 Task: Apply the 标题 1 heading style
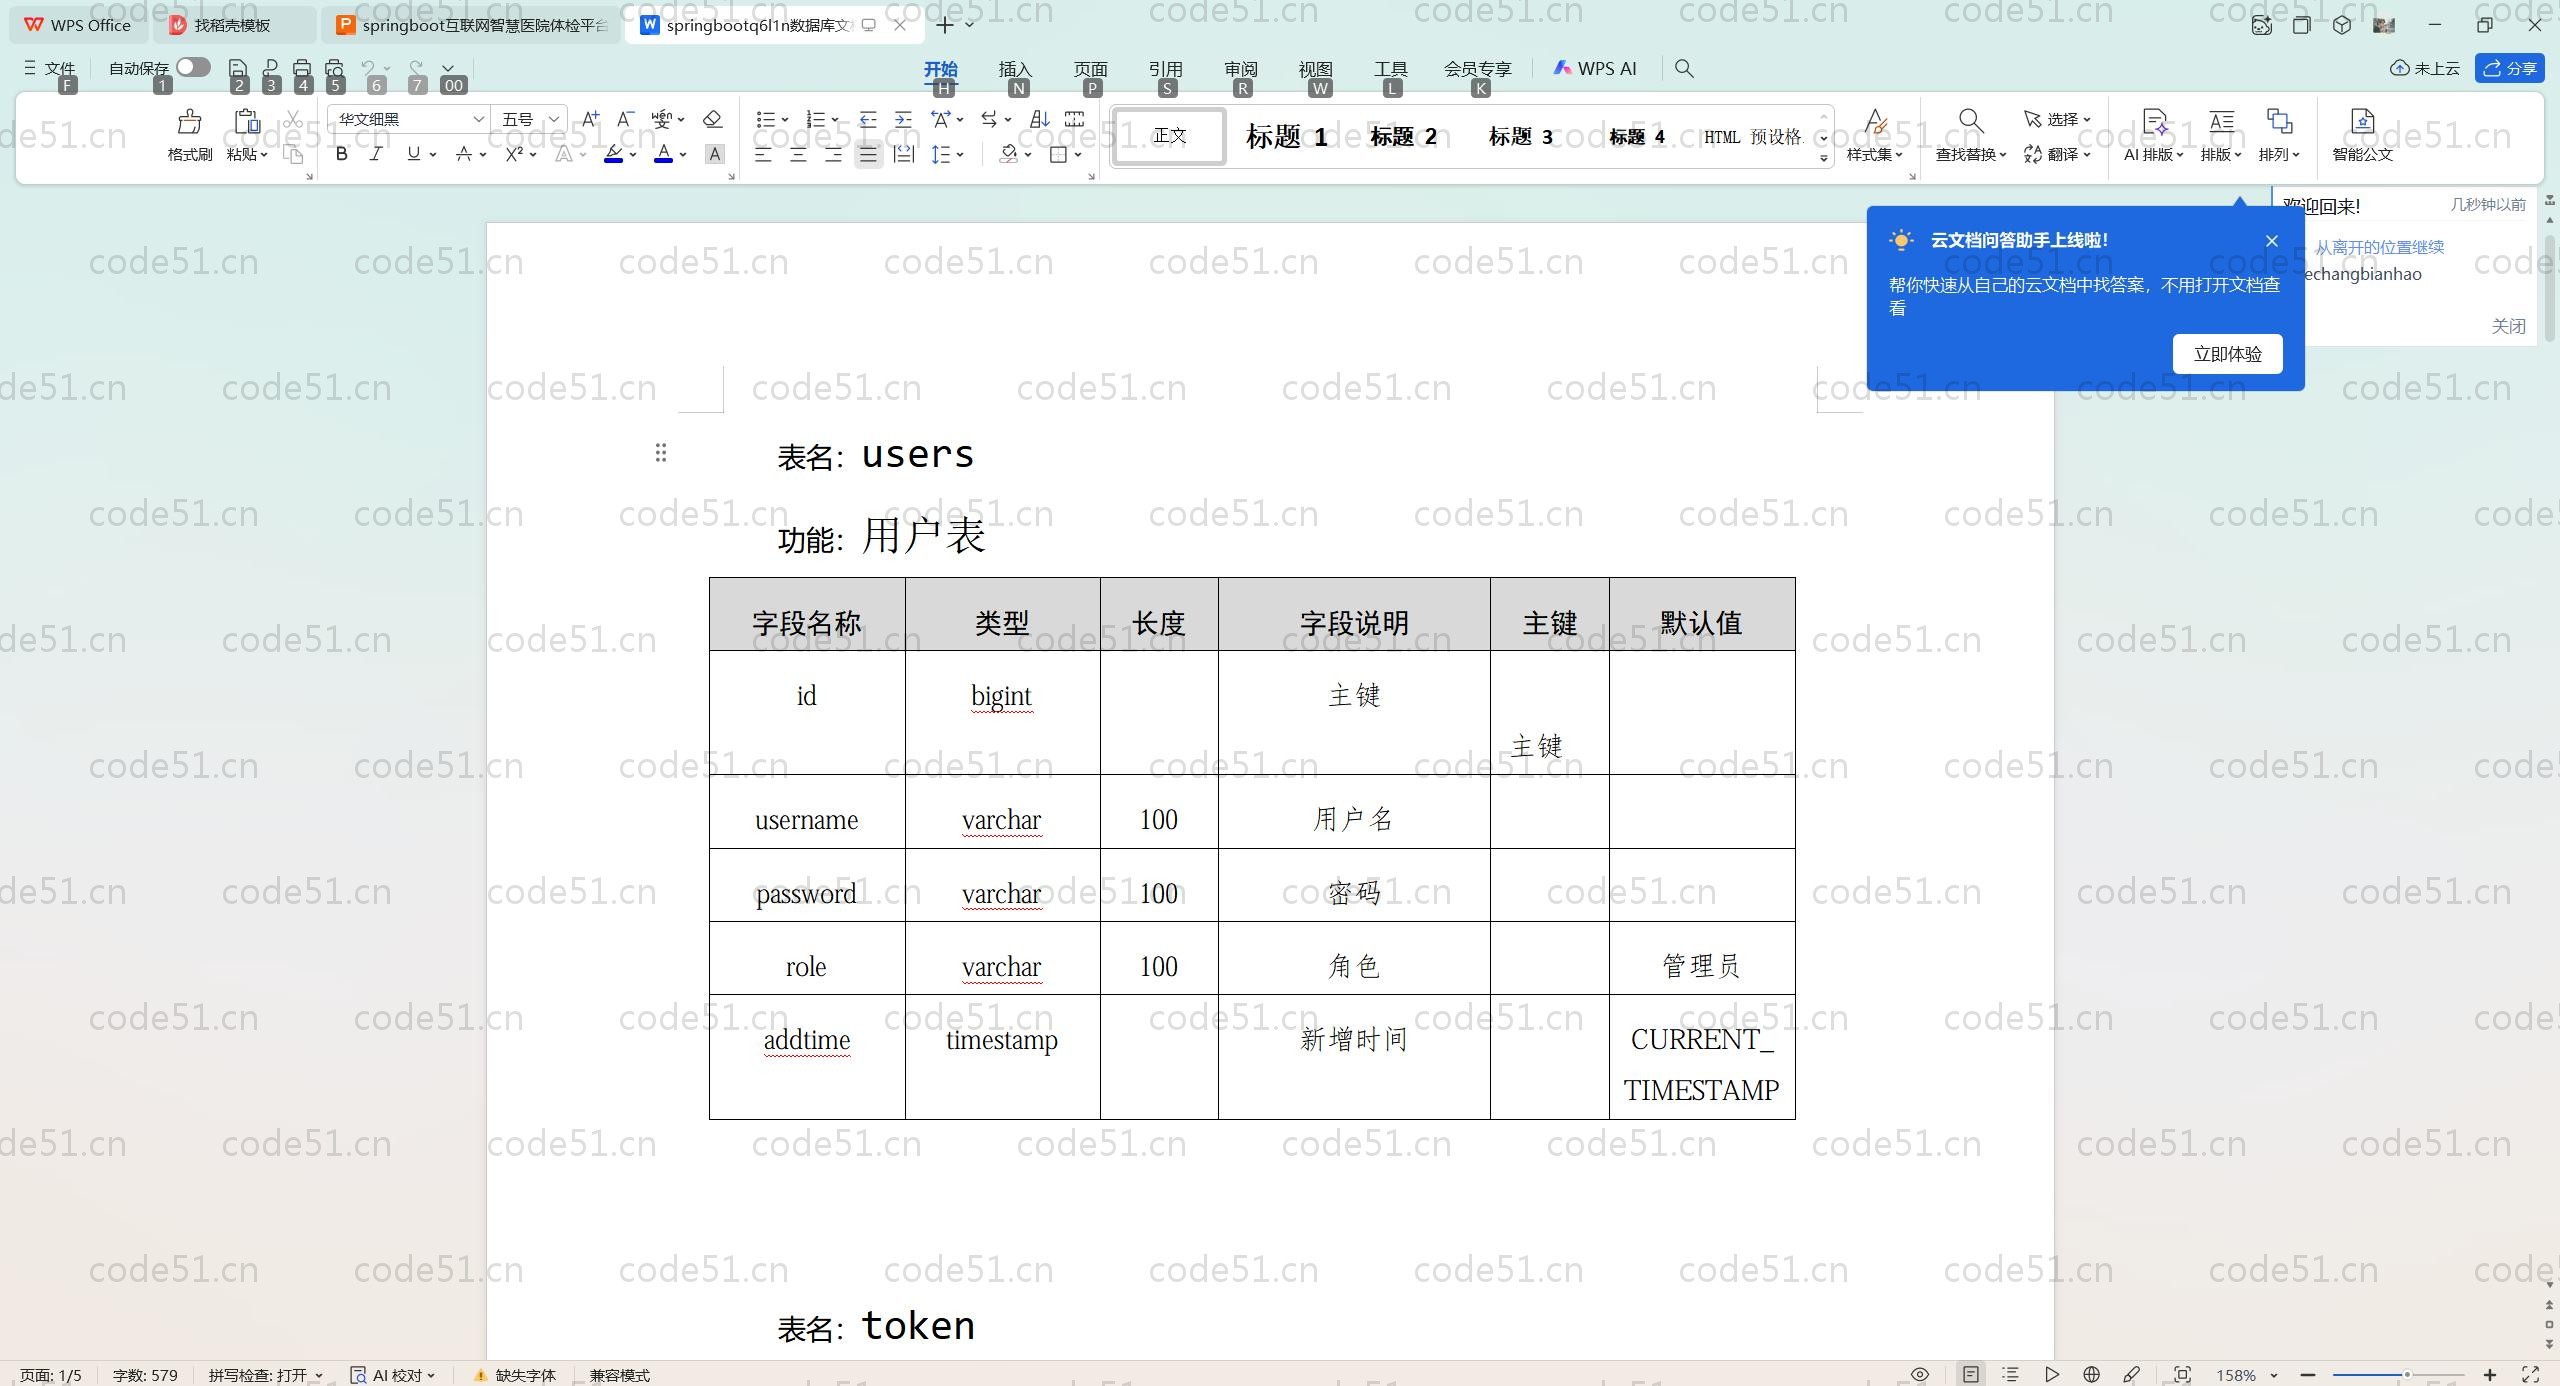(1286, 136)
